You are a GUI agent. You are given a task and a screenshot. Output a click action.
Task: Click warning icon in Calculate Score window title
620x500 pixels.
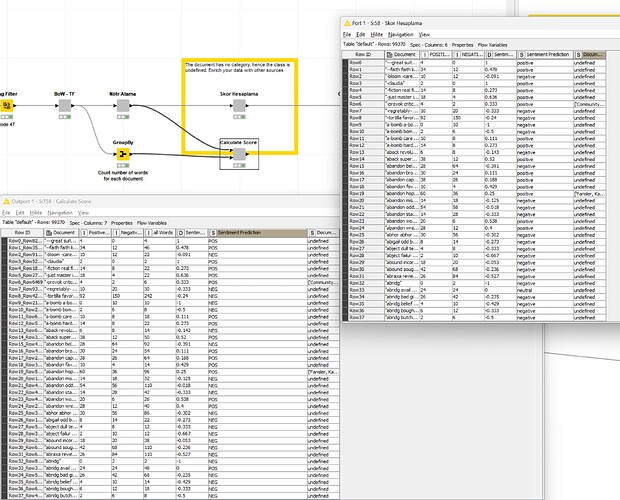6,202
